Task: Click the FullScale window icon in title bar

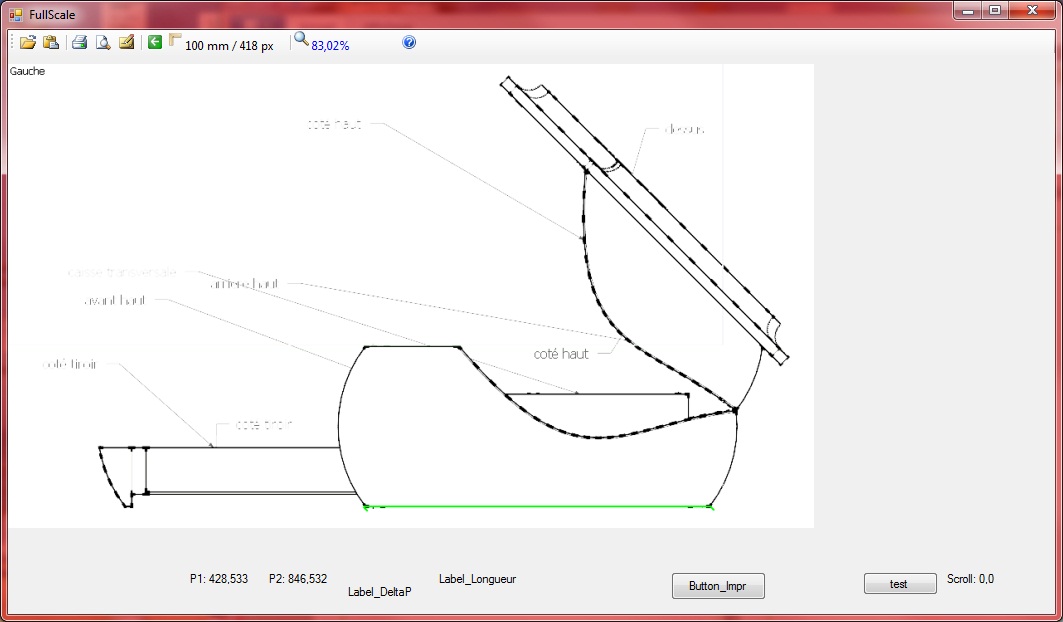Action: point(15,15)
